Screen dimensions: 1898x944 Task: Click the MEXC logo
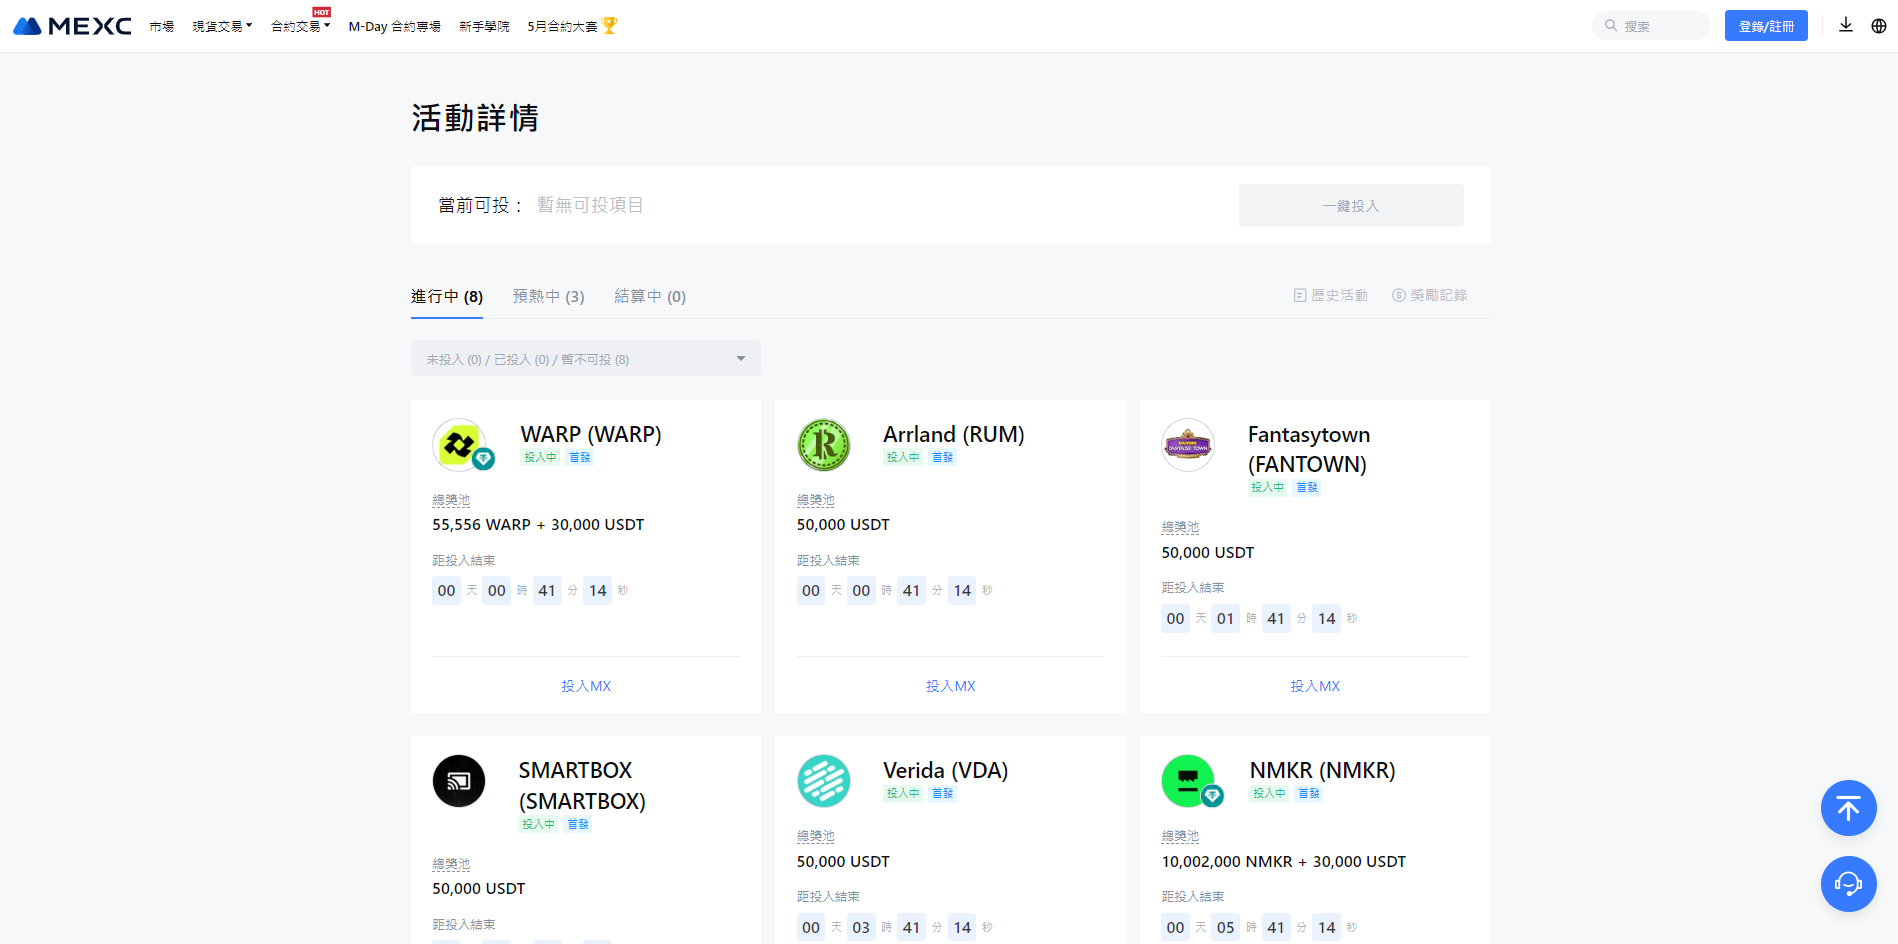[x=72, y=26]
